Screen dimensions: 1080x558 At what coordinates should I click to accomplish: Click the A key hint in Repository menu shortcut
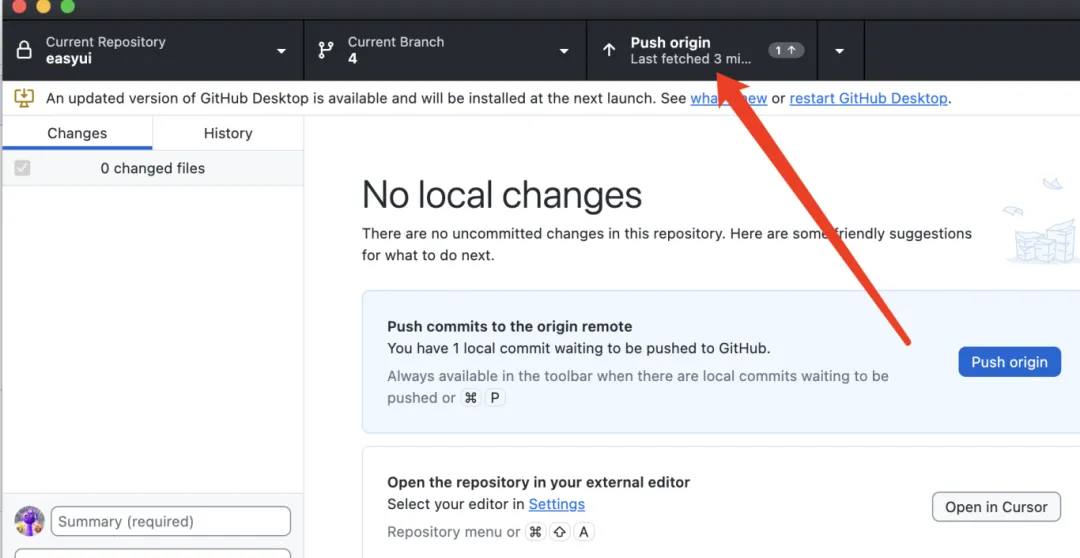click(584, 532)
